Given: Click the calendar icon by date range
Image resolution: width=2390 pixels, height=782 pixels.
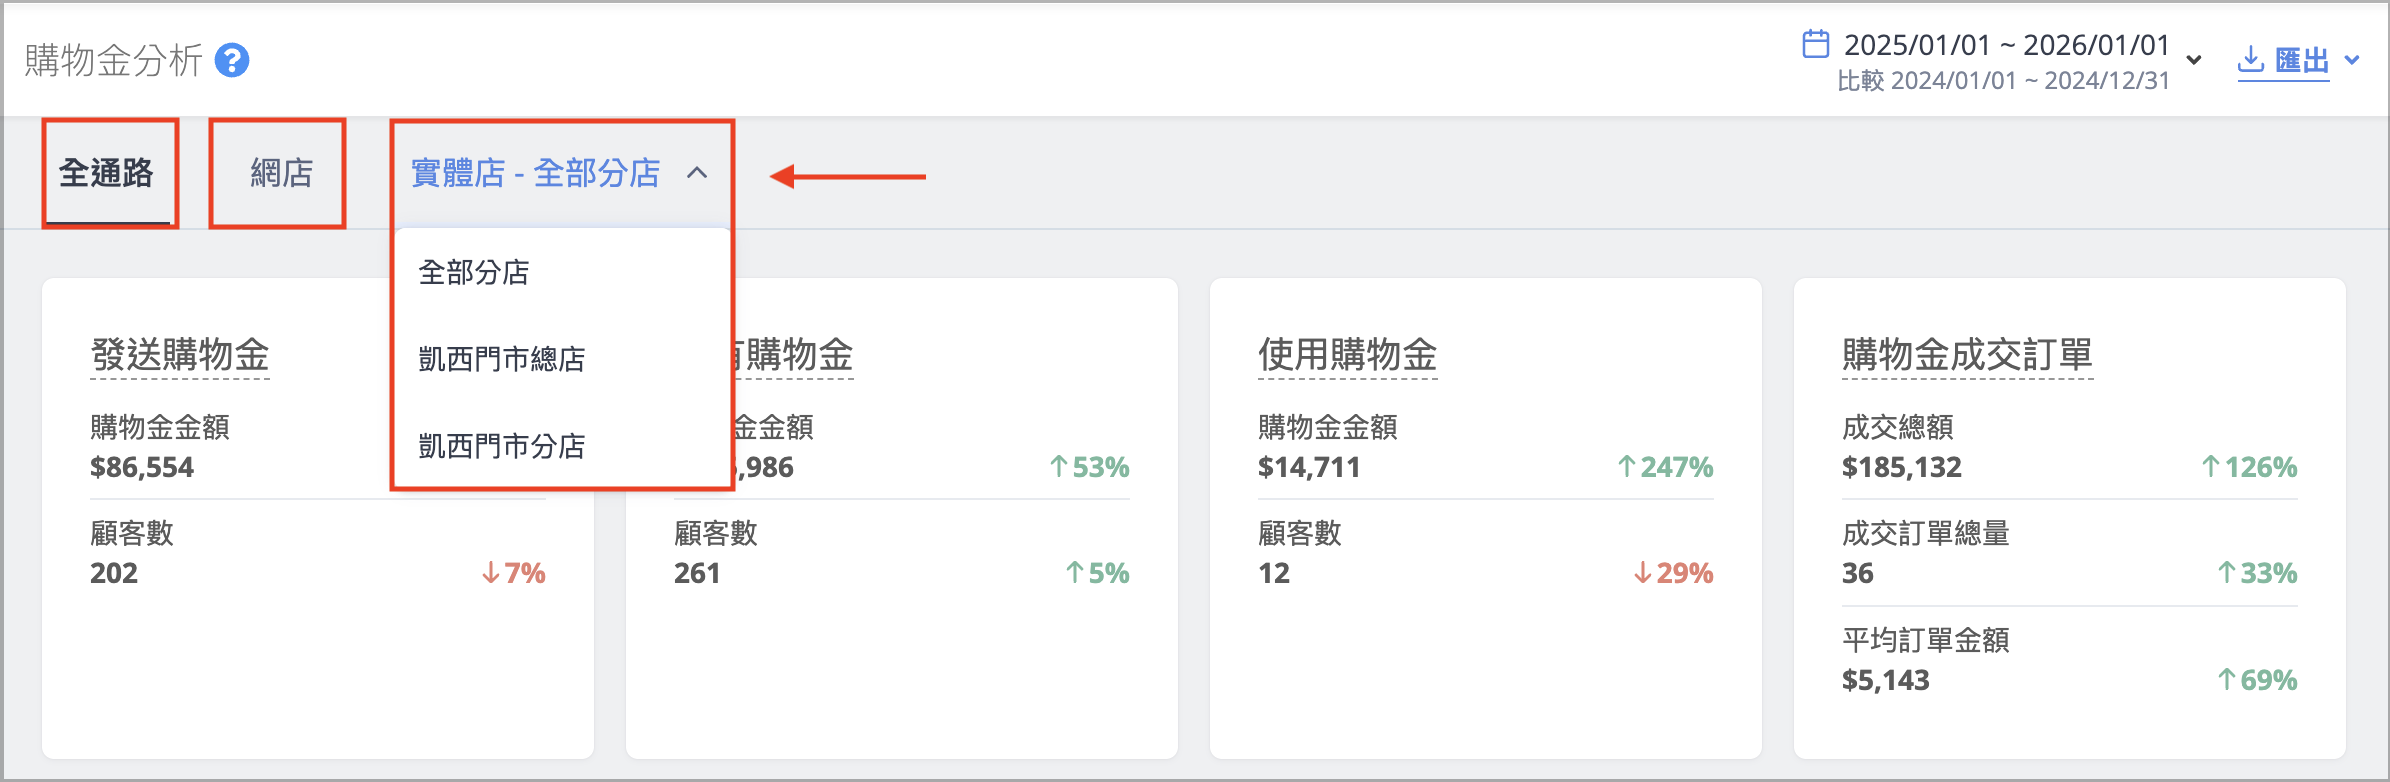Looking at the screenshot, I should click(1815, 44).
